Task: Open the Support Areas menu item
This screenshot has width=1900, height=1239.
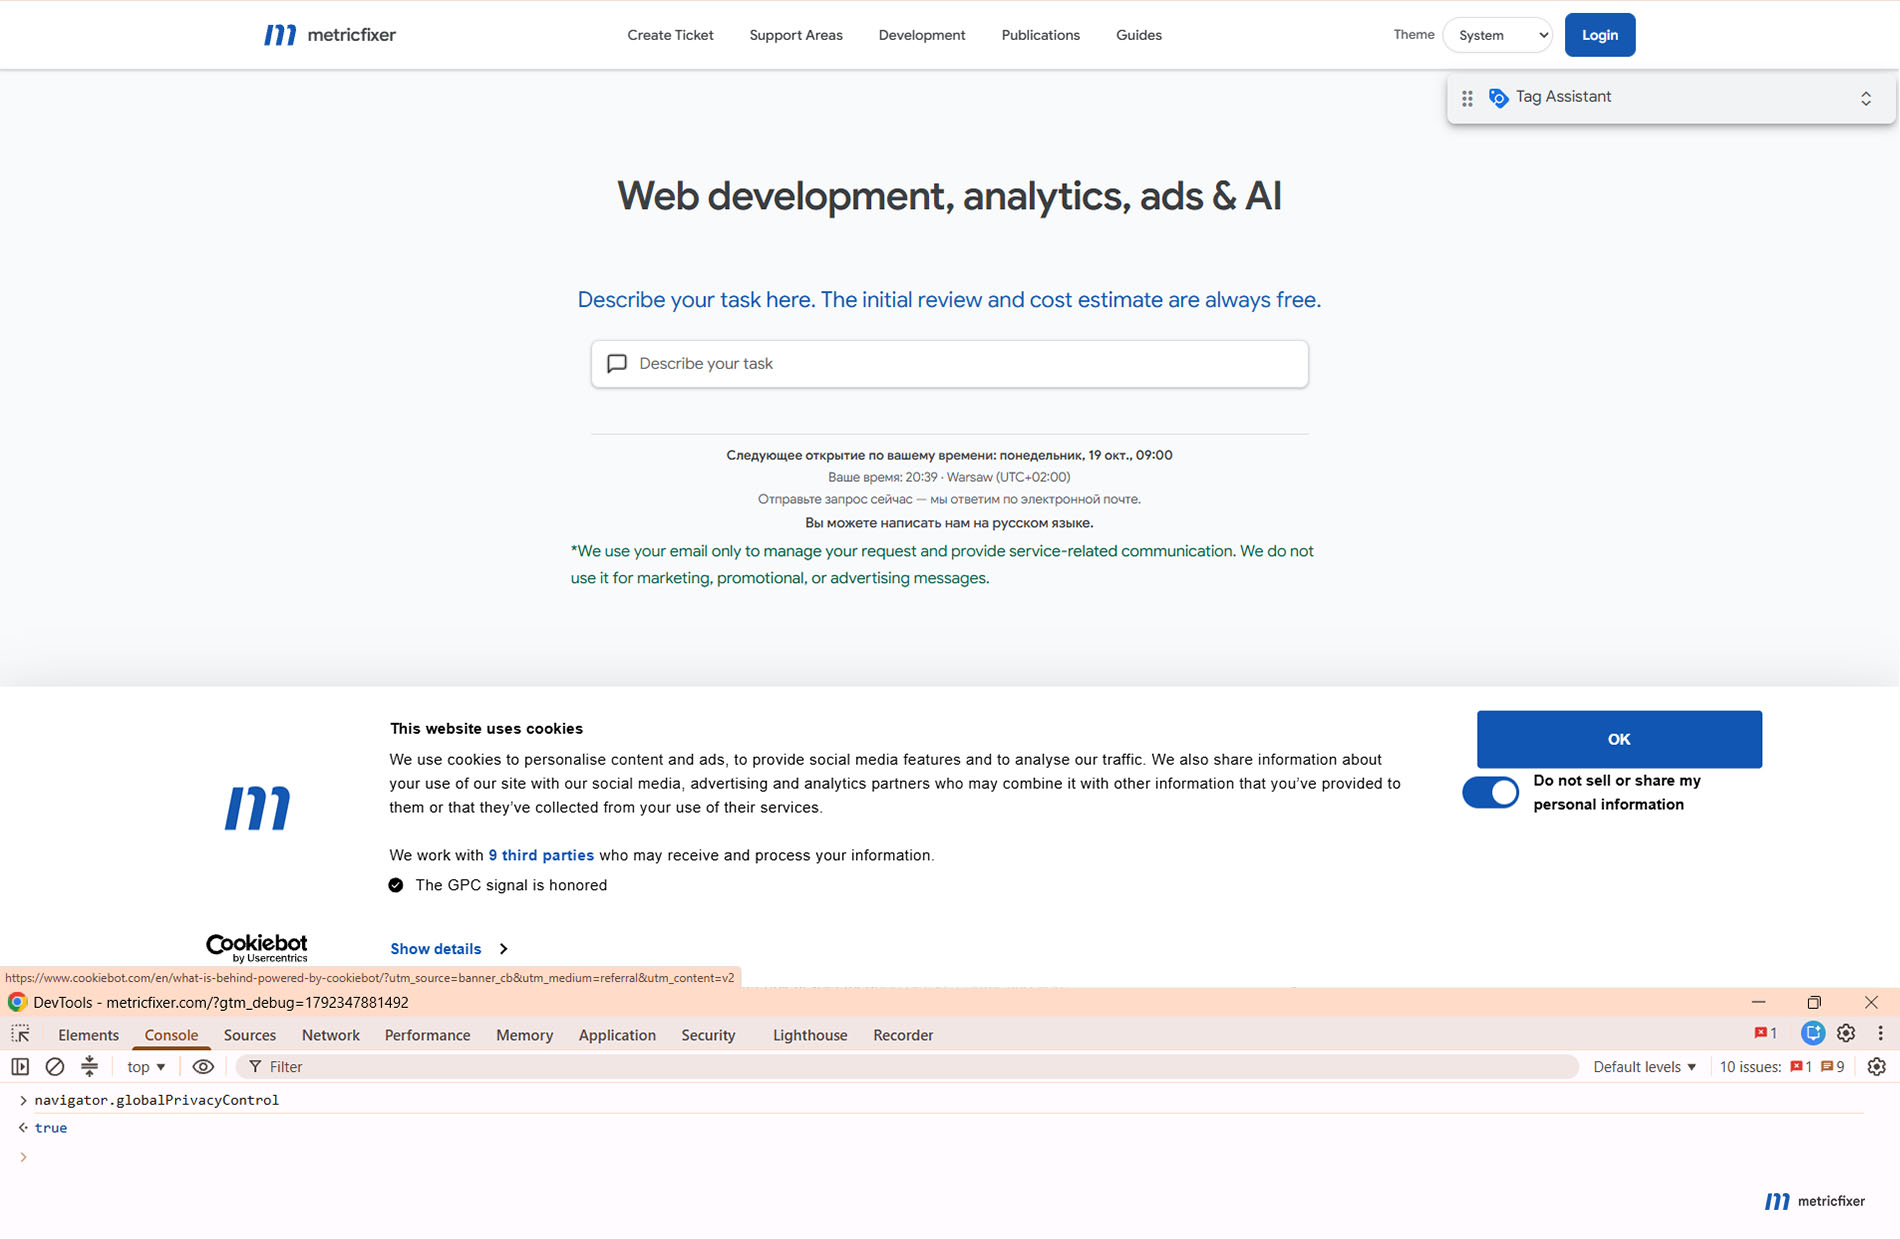Action: click(796, 35)
